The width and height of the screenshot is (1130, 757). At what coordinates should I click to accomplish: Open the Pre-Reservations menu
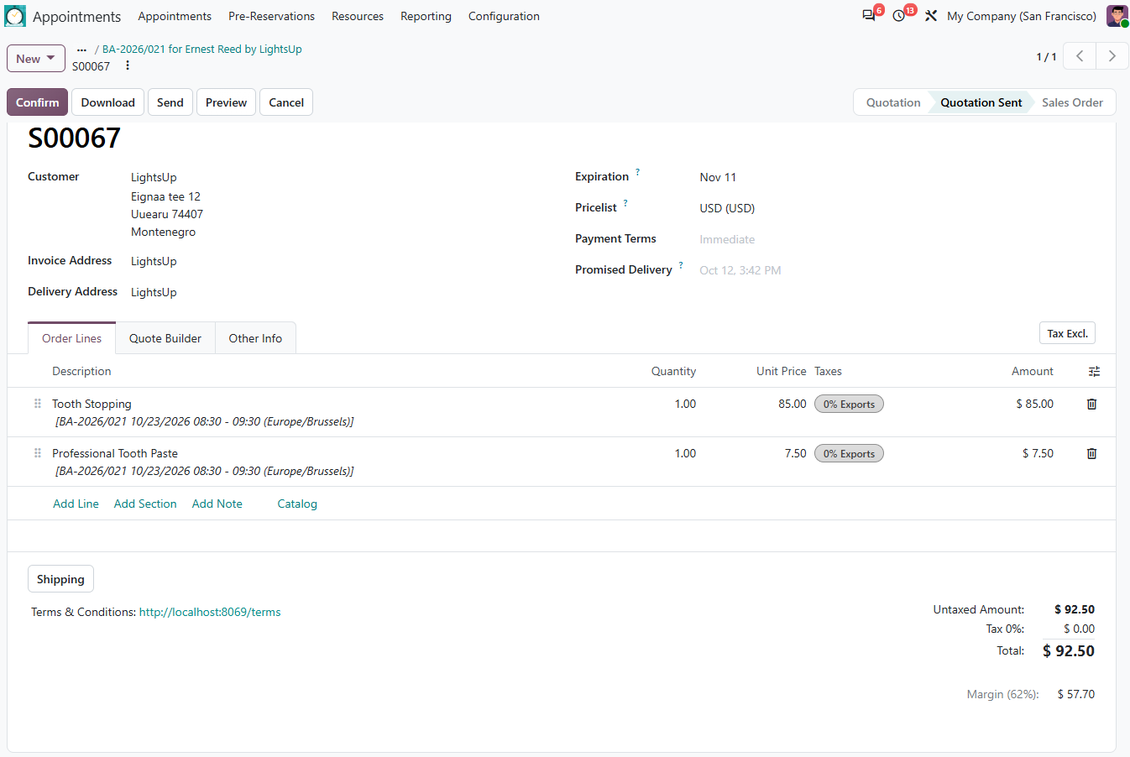pos(272,16)
